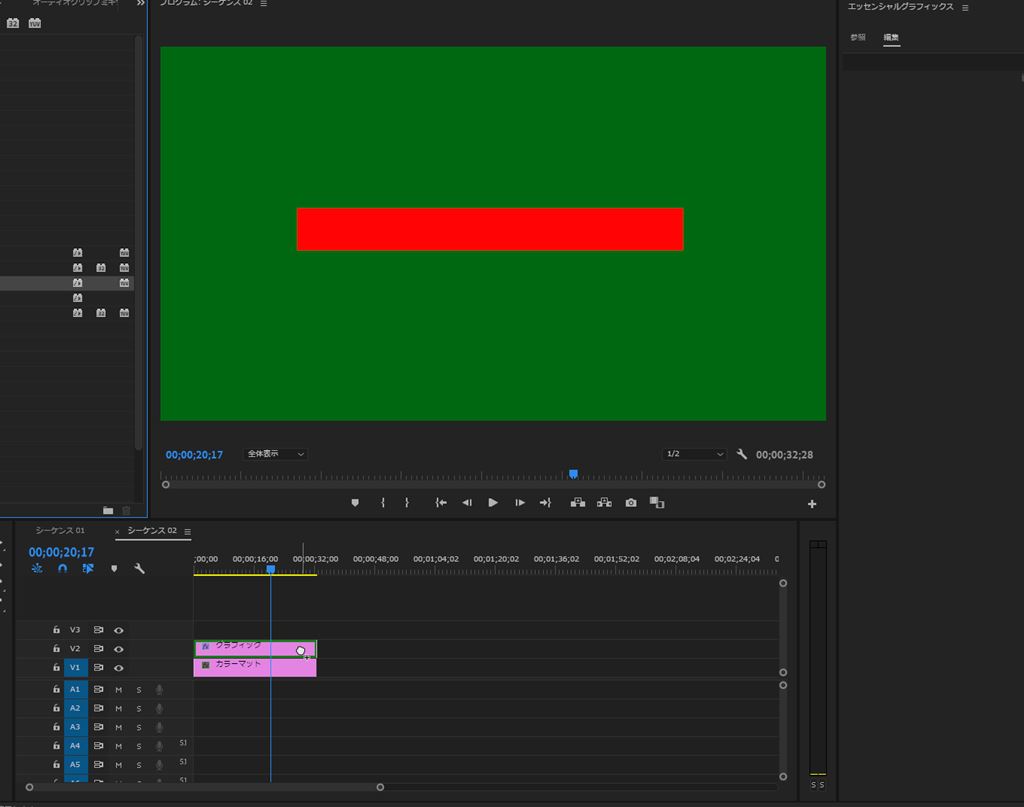This screenshot has height=807, width=1024.
Task: Toggle the timeline snap magnet icon
Action: 62,569
